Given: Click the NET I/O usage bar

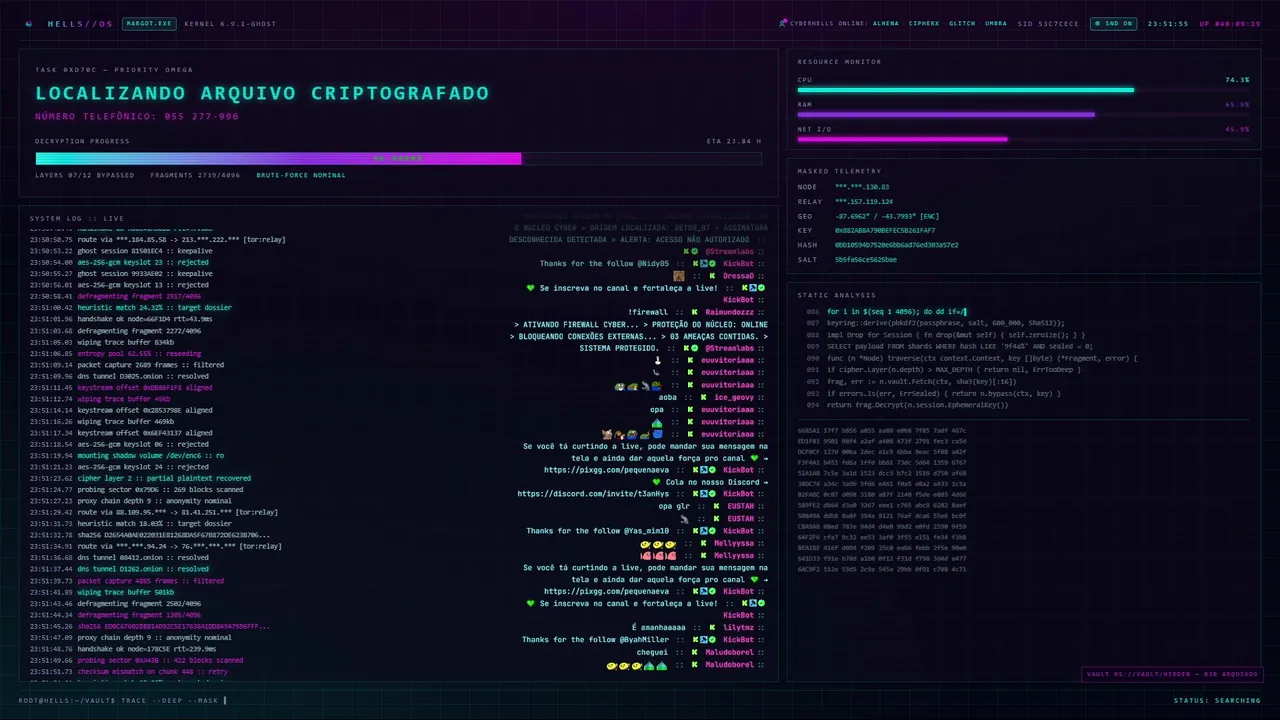Looking at the screenshot, I should click(x=1023, y=139).
